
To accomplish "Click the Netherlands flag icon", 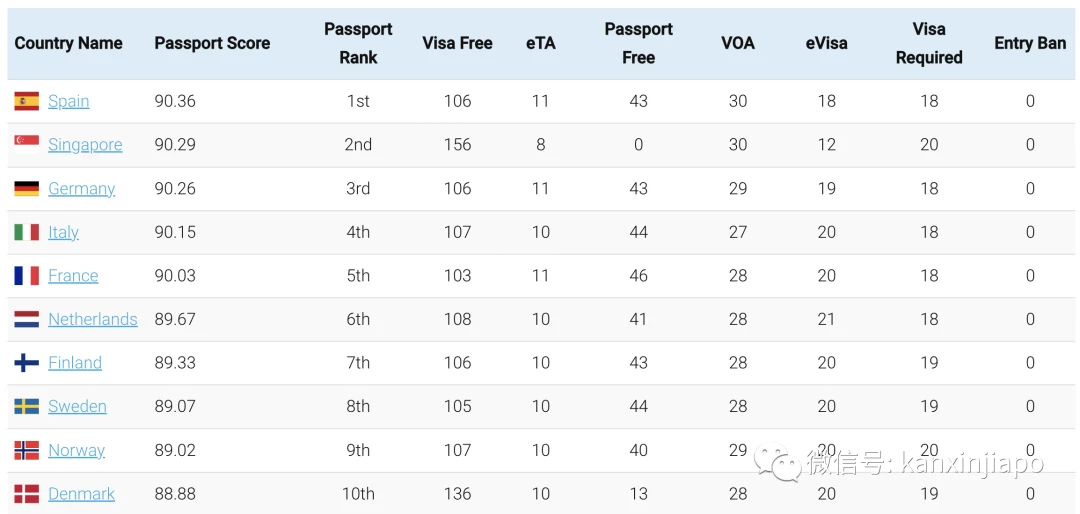I will point(26,319).
